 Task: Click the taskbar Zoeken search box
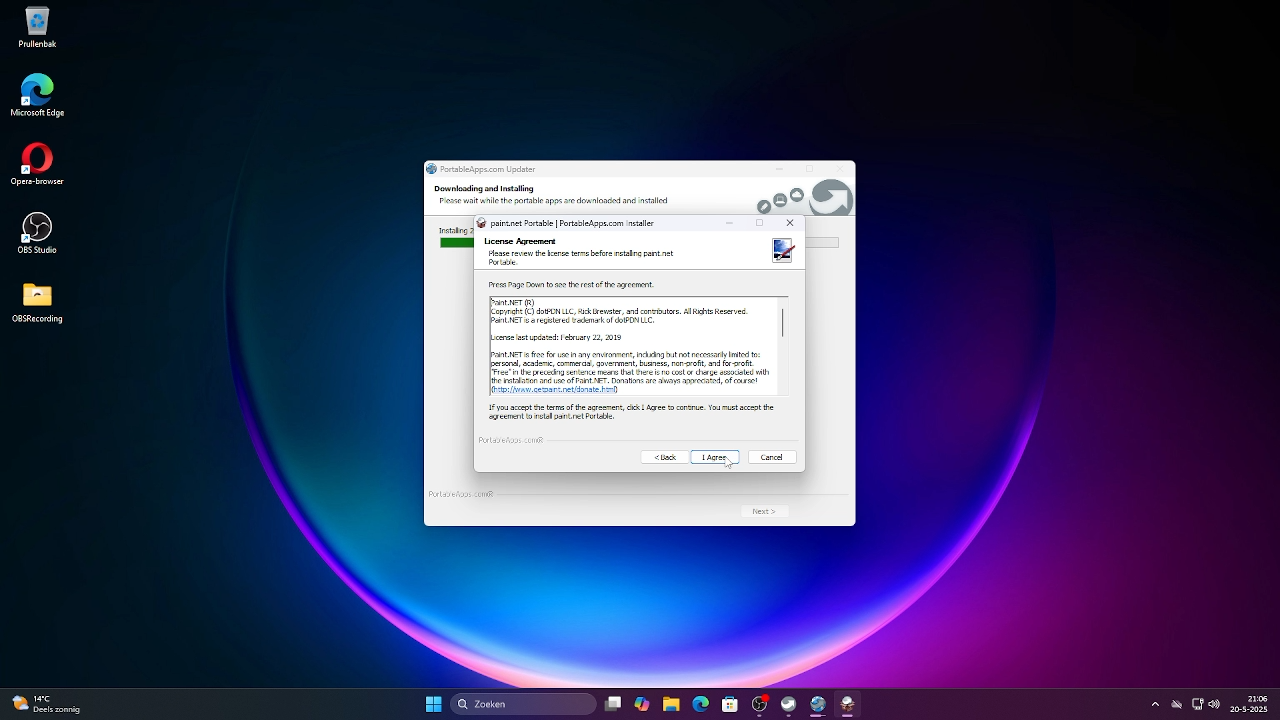click(x=524, y=704)
